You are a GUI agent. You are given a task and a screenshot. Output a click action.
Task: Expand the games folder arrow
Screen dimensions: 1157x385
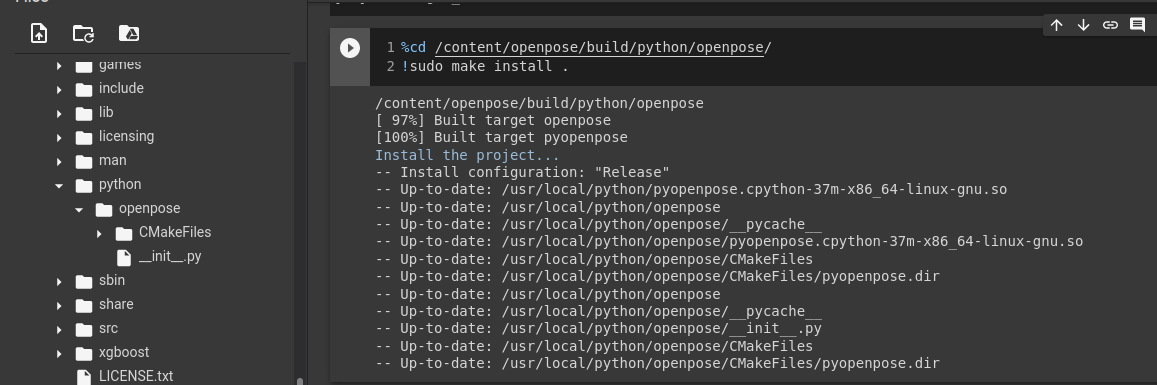[x=59, y=66]
